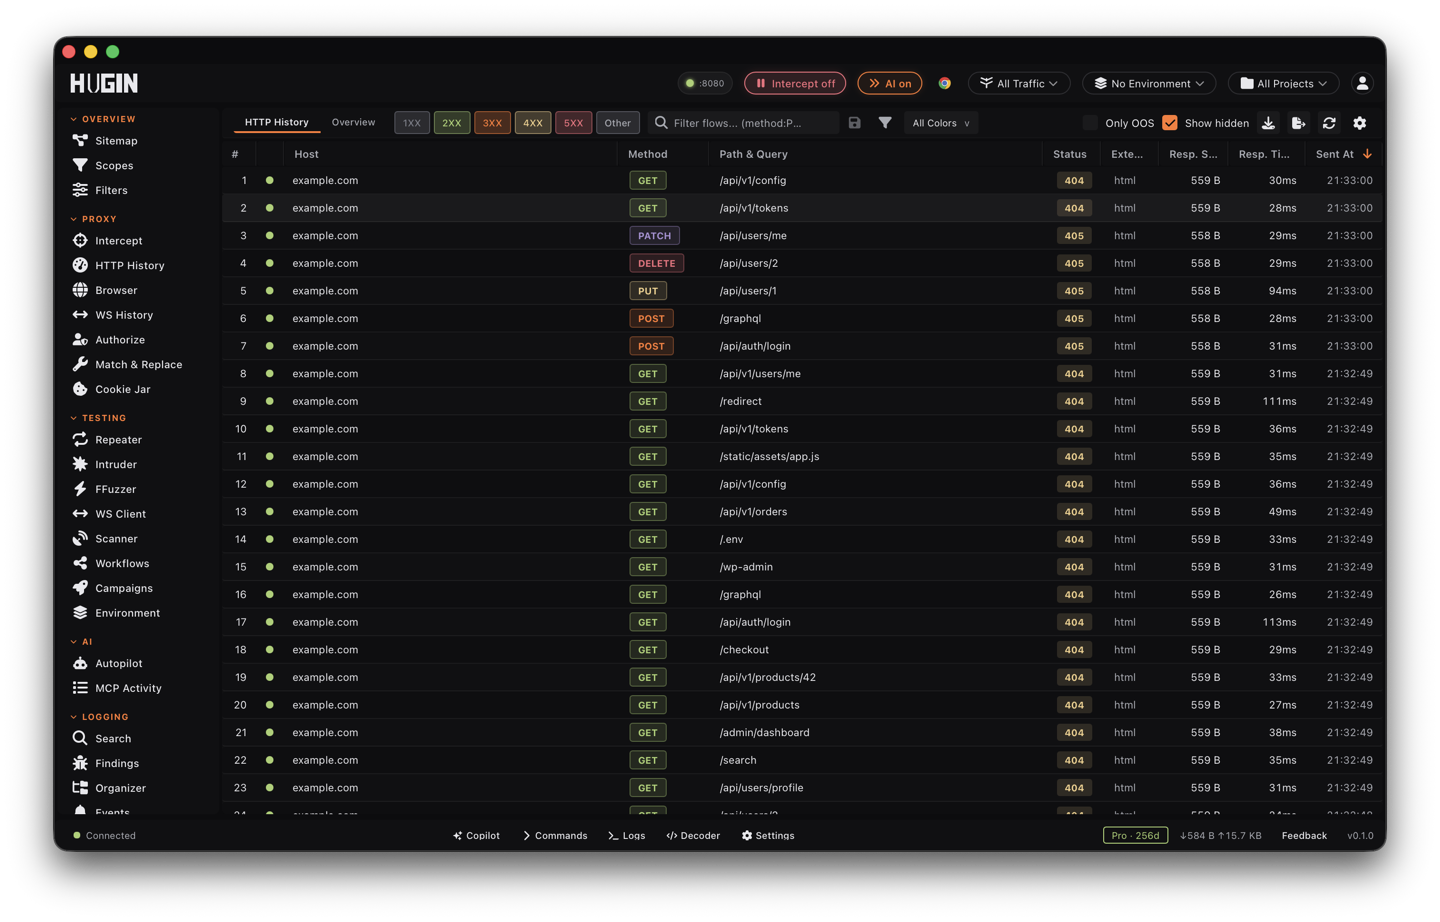Viewport: 1440px width, 922px height.
Task: Select the HTTP History tab
Action: [277, 122]
